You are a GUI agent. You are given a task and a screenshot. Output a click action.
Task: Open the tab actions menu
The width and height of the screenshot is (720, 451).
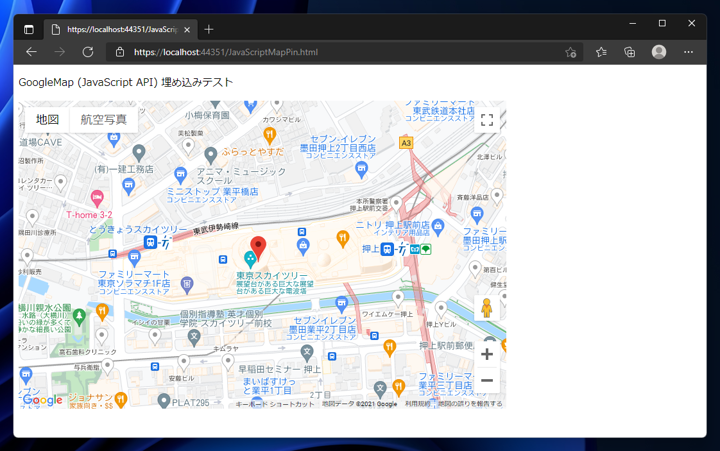point(28,30)
